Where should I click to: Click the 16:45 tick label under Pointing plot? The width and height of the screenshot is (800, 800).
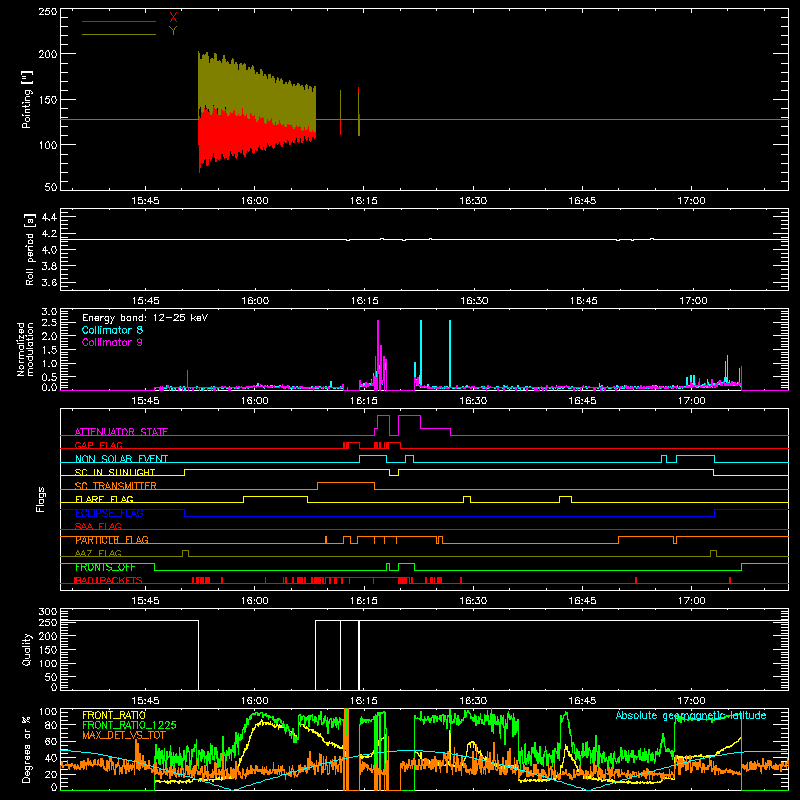tap(582, 201)
